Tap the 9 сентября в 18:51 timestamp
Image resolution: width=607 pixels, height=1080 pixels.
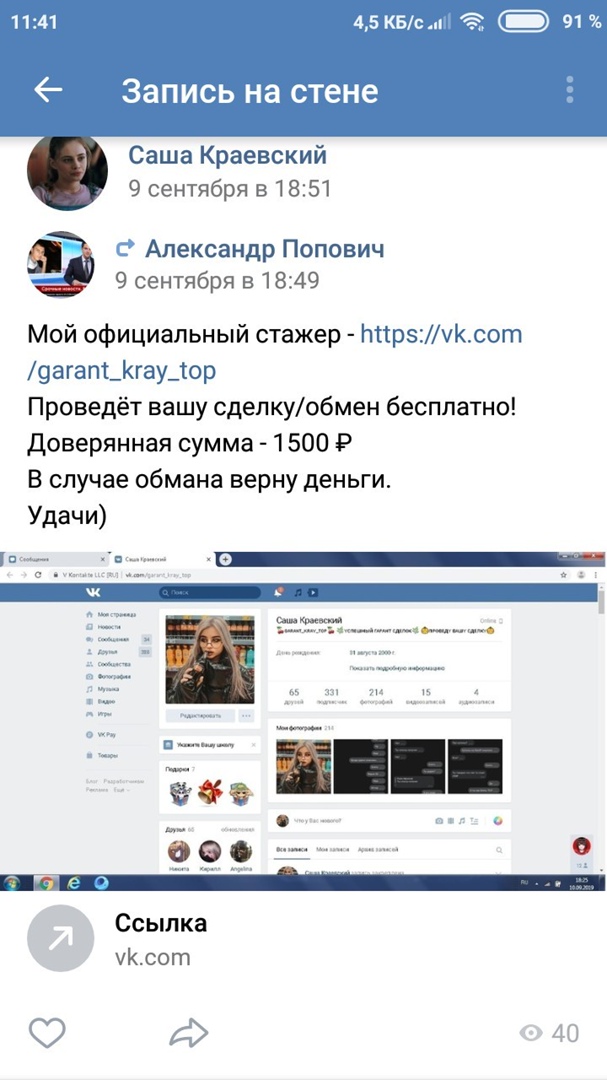230,188
